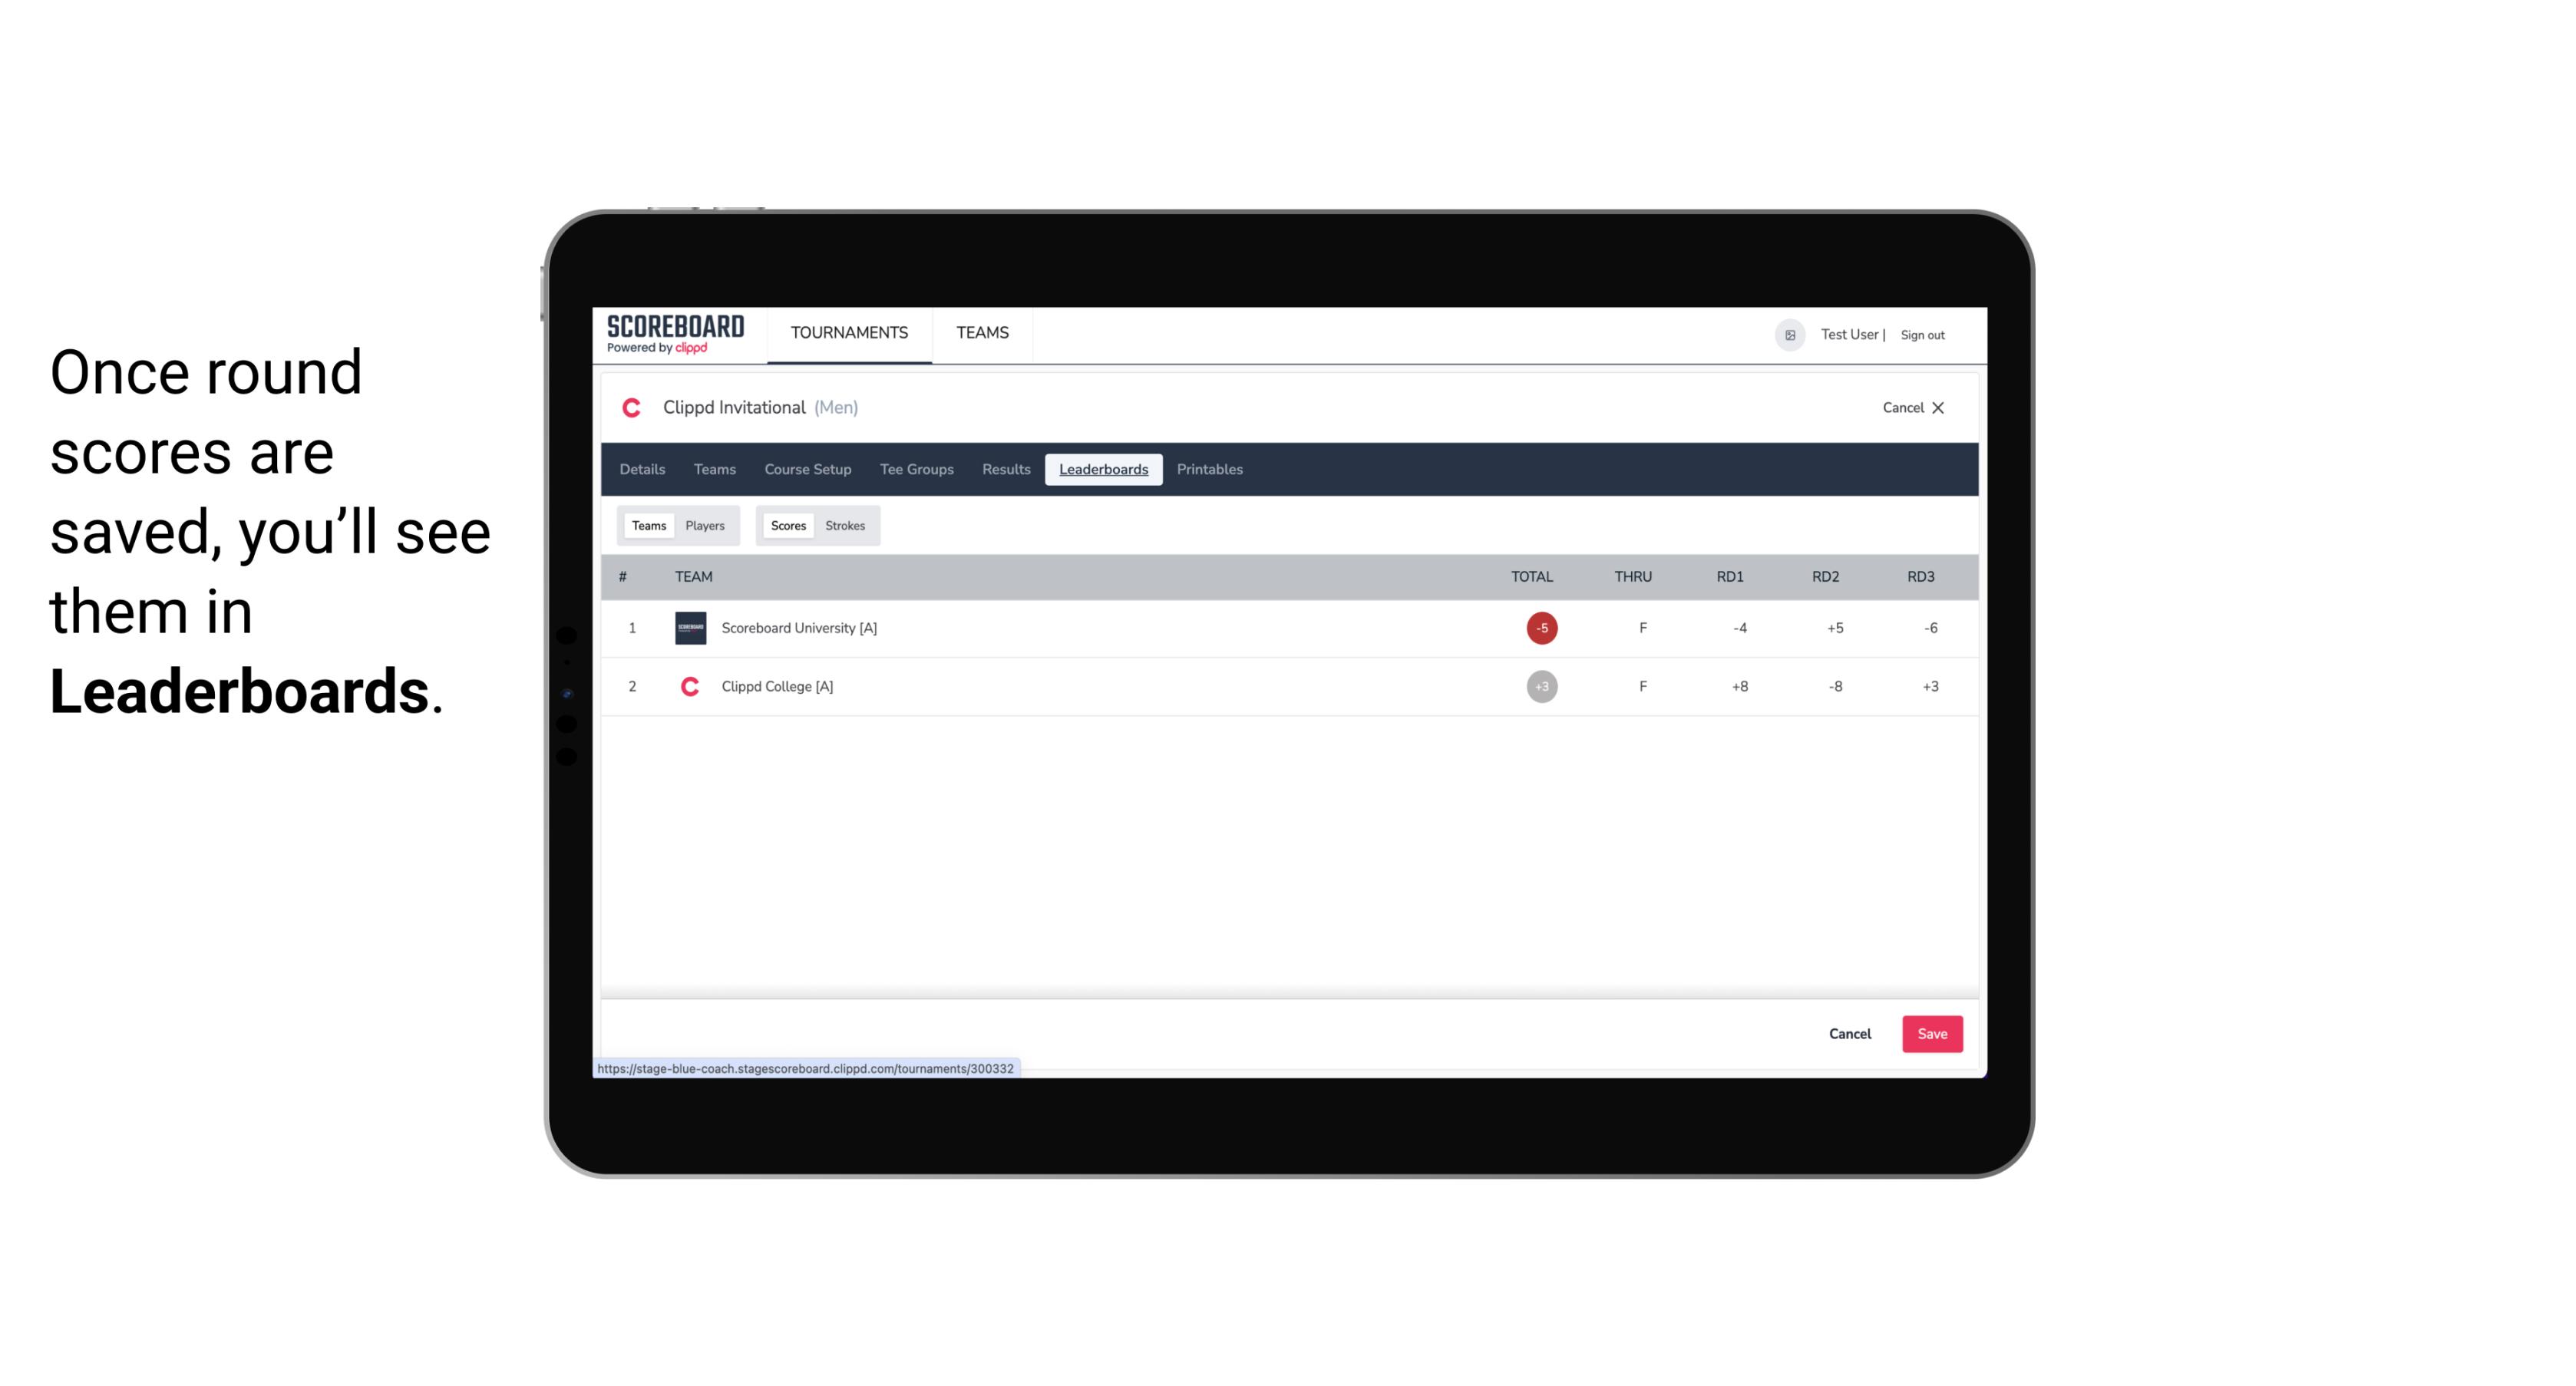Viewport: 2576px width, 1386px height.
Task: Expand the Course Setup section
Action: tap(807, 470)
